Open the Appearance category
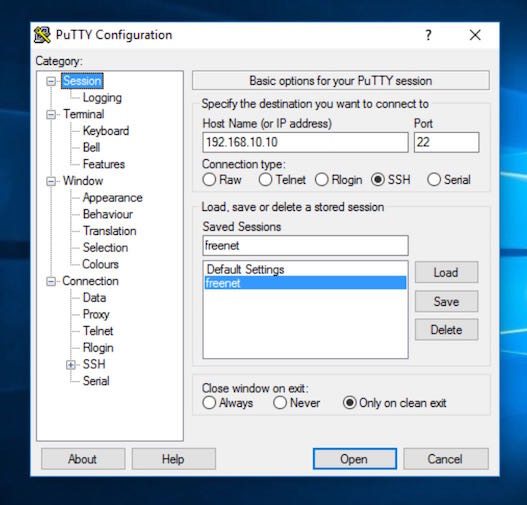 coord(113,198)
